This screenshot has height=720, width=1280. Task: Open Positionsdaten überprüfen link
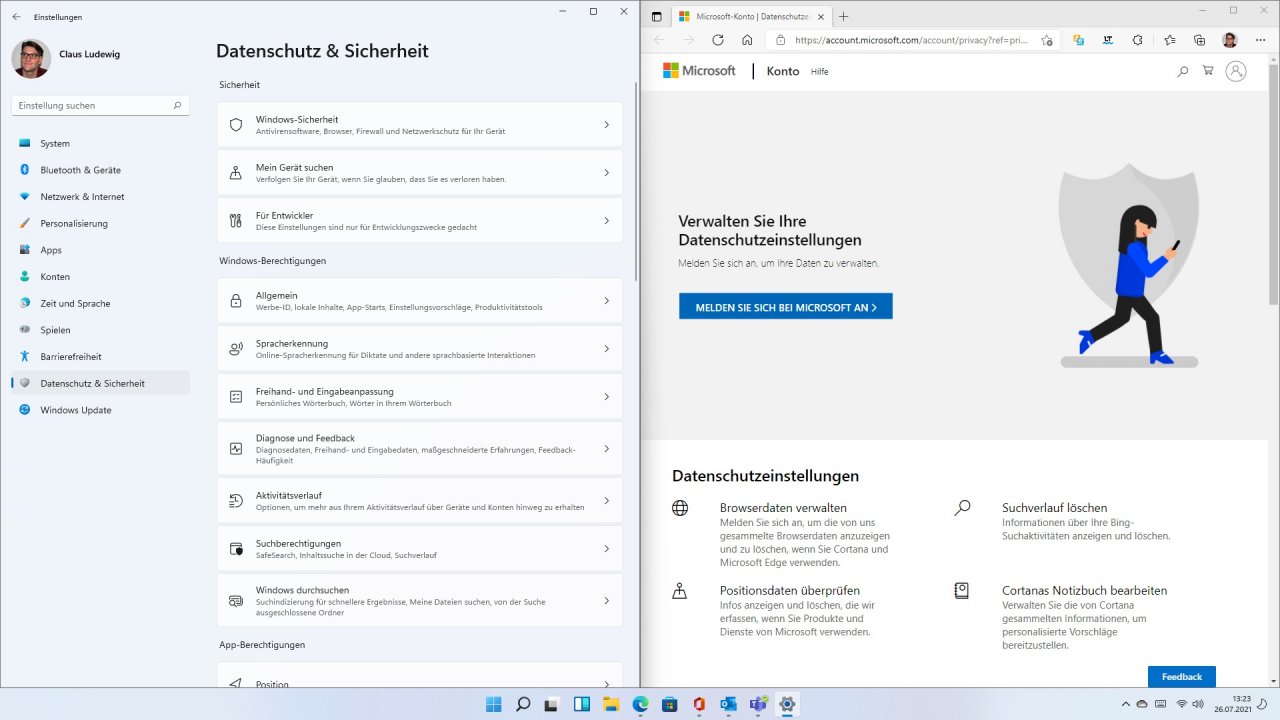[x=789, y=591]
